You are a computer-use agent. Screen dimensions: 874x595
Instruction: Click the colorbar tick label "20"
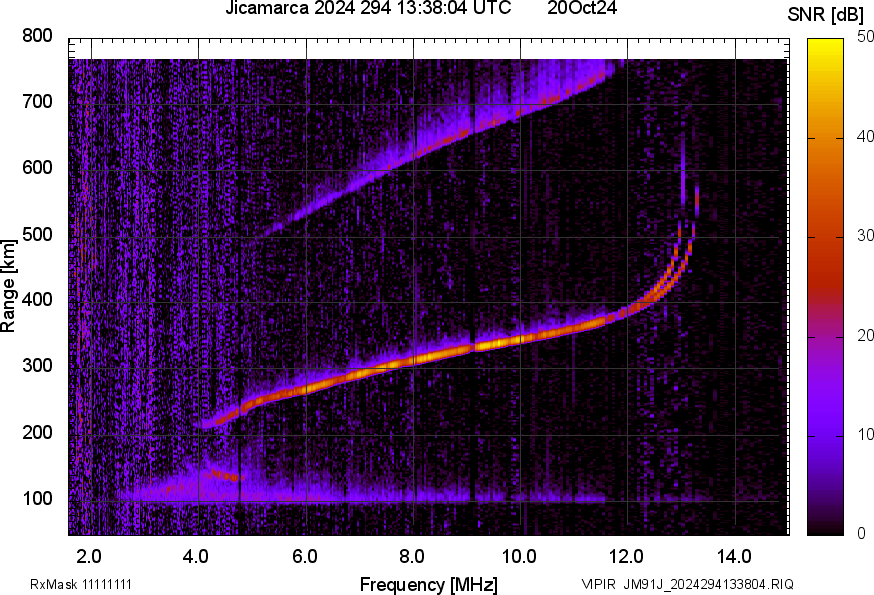pos(865,336)
